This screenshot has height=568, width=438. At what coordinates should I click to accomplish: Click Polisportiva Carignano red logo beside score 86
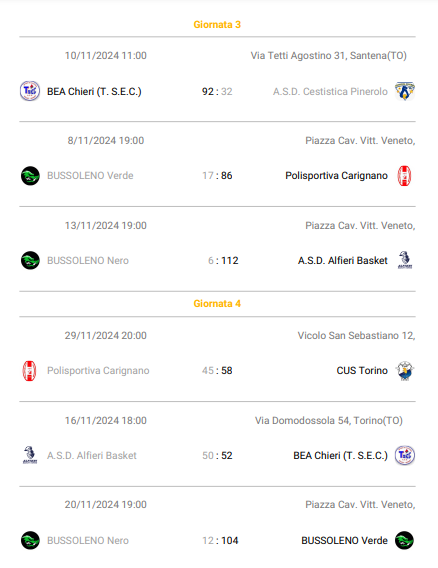404,176
